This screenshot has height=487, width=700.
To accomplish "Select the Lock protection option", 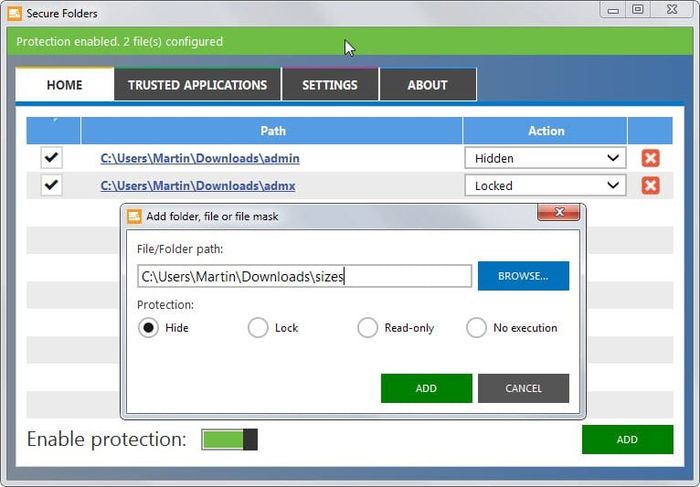I will coord(258,328).
